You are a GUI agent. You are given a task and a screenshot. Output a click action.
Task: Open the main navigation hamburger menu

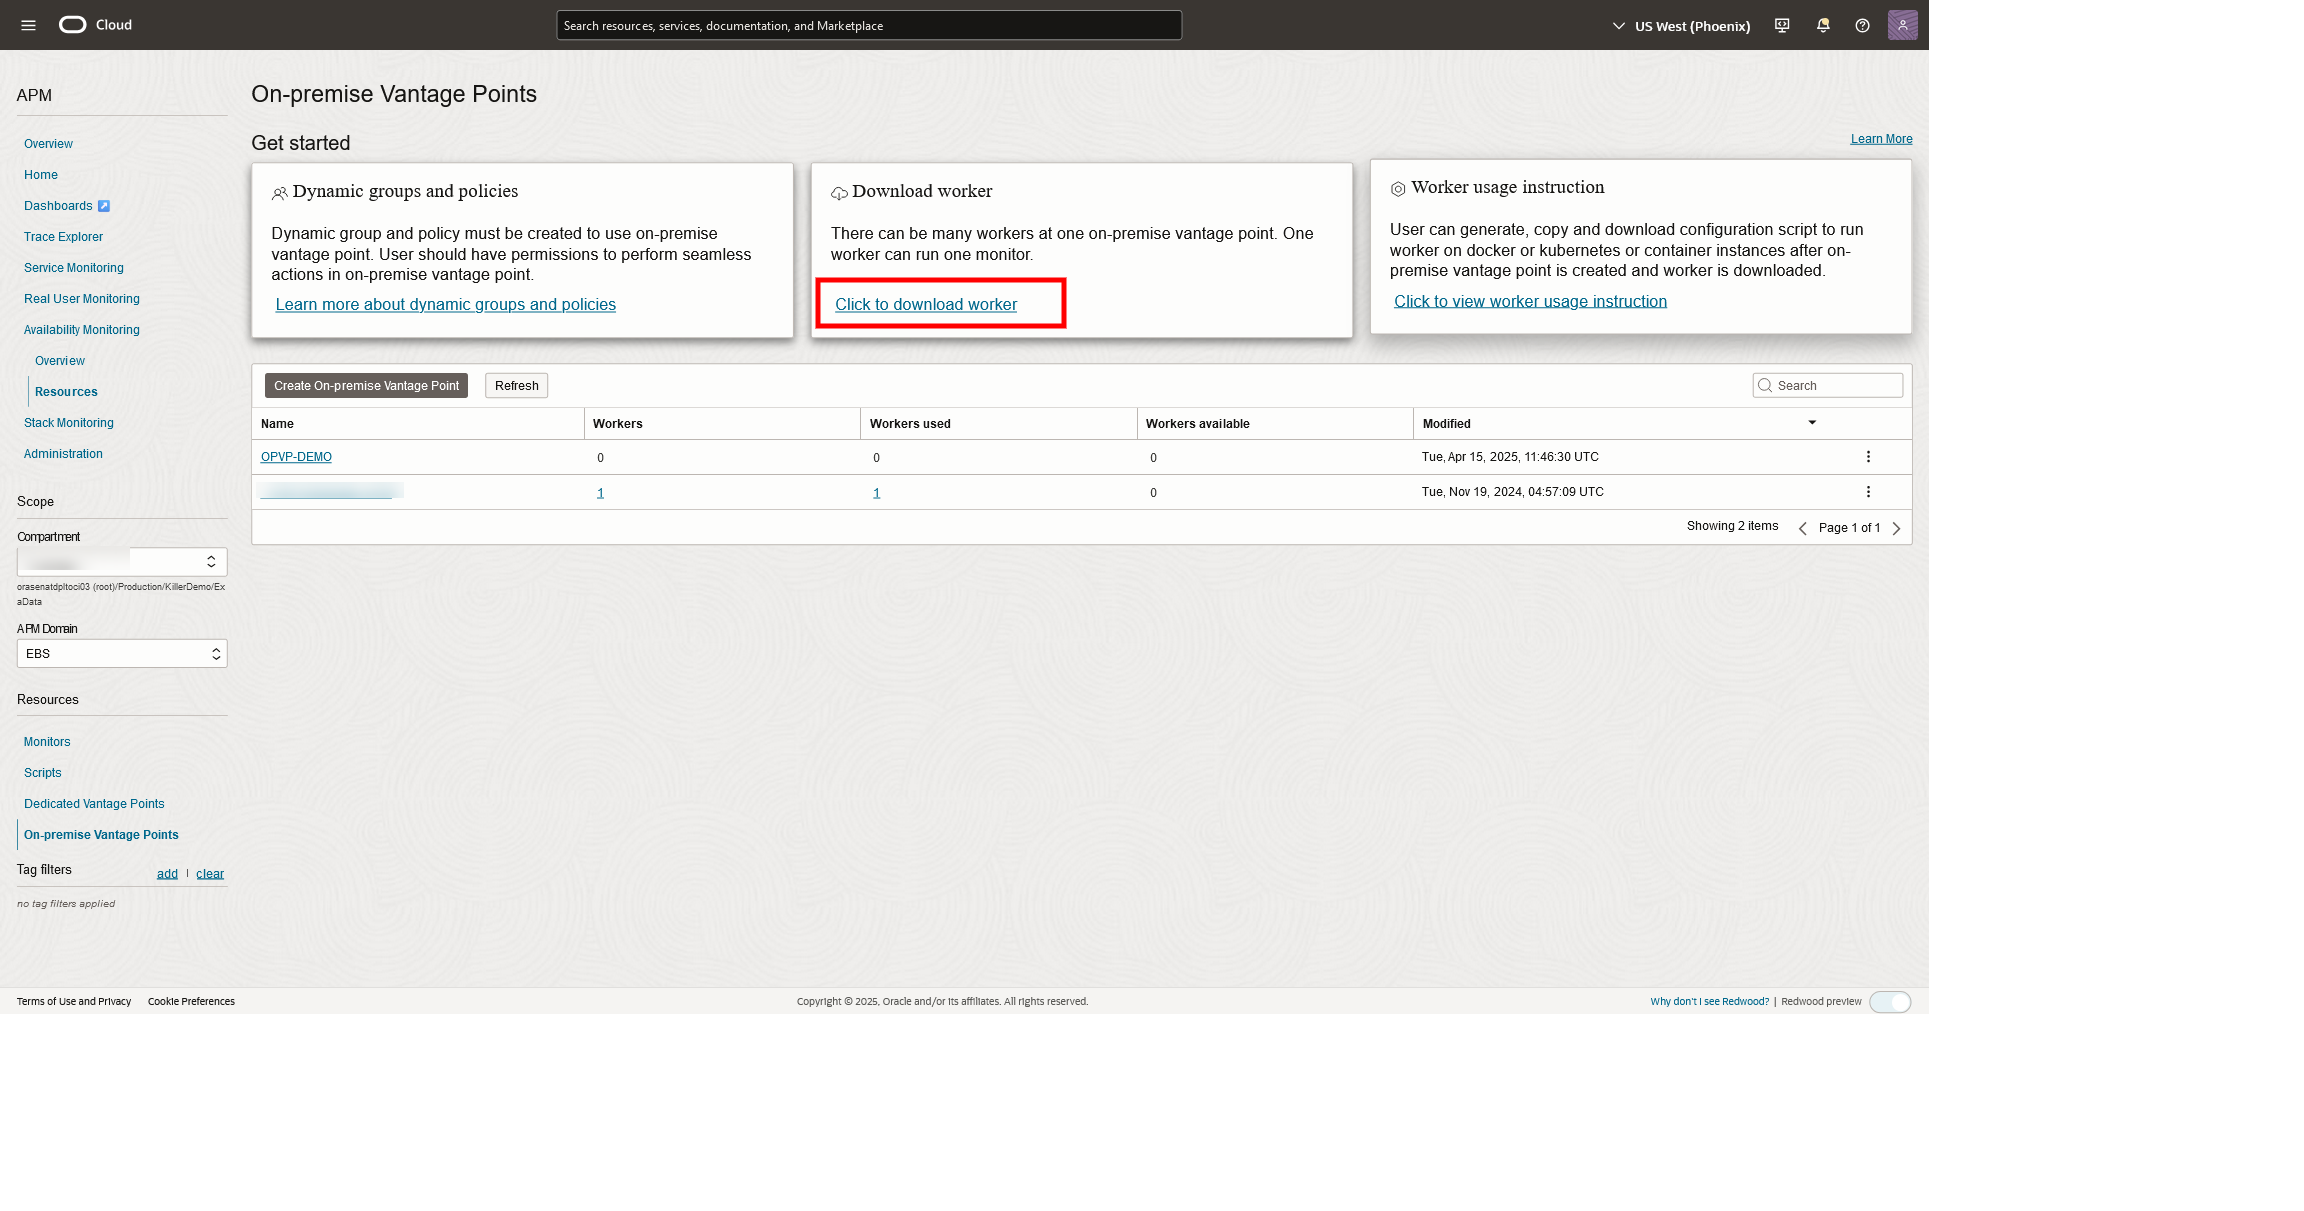(27, 25)
